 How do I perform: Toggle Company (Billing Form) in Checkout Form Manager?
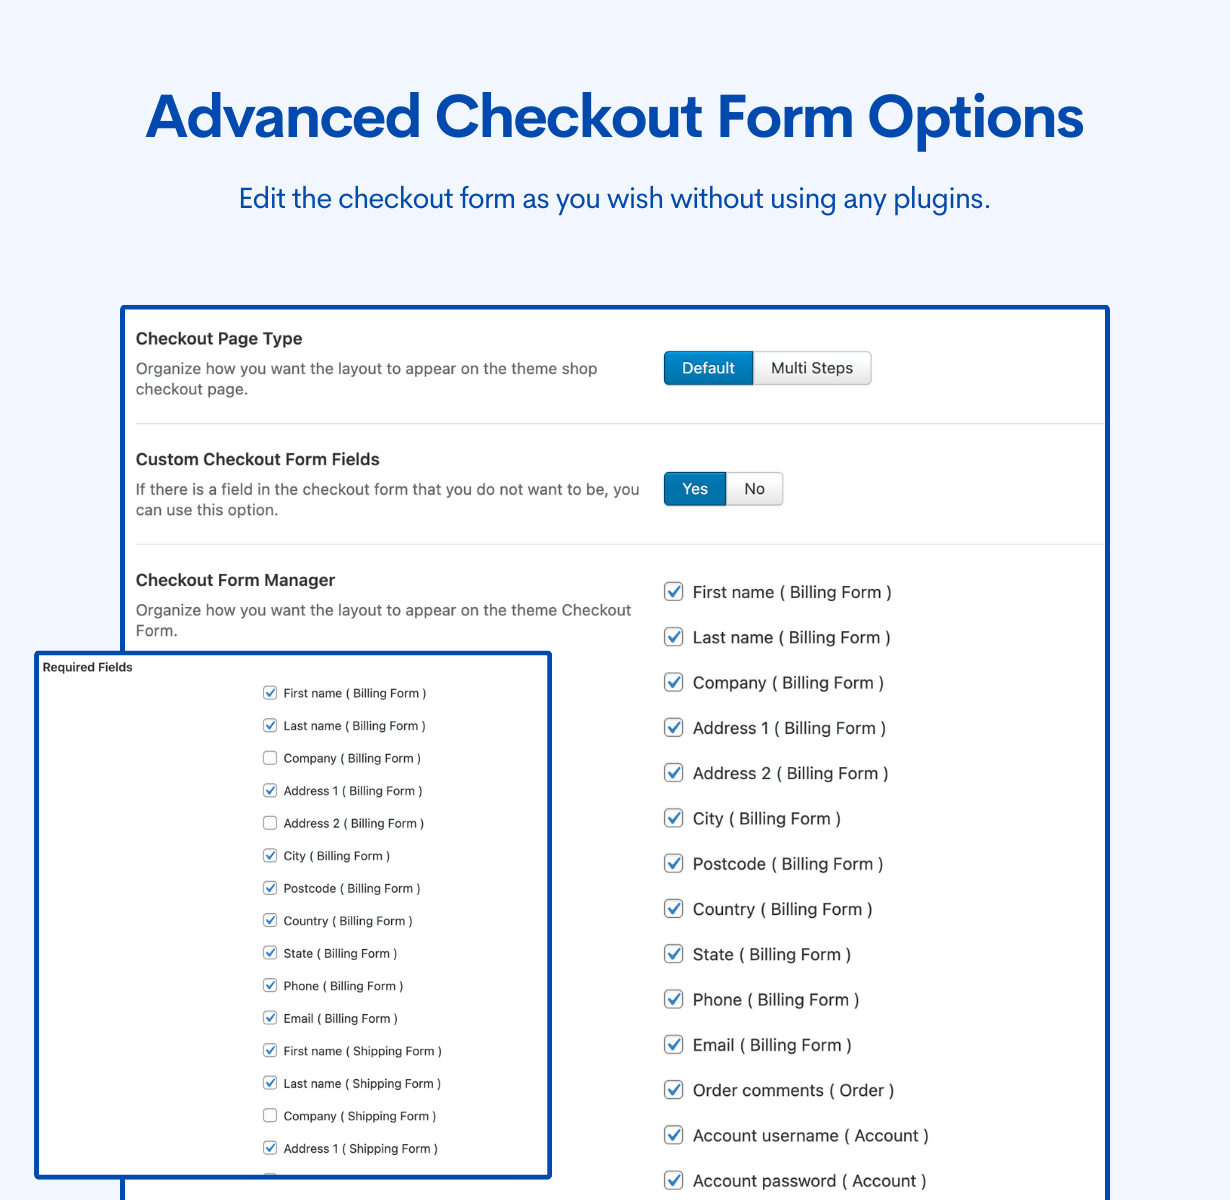point(674,683)
